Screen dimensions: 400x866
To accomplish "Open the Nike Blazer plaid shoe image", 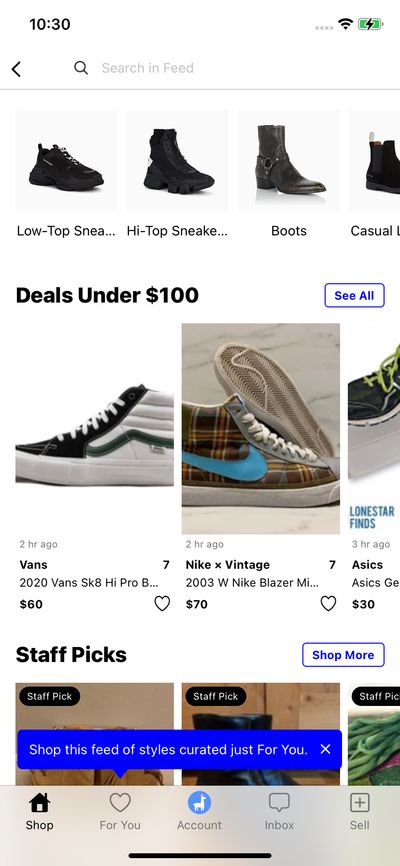I will [x=261, y=429].
